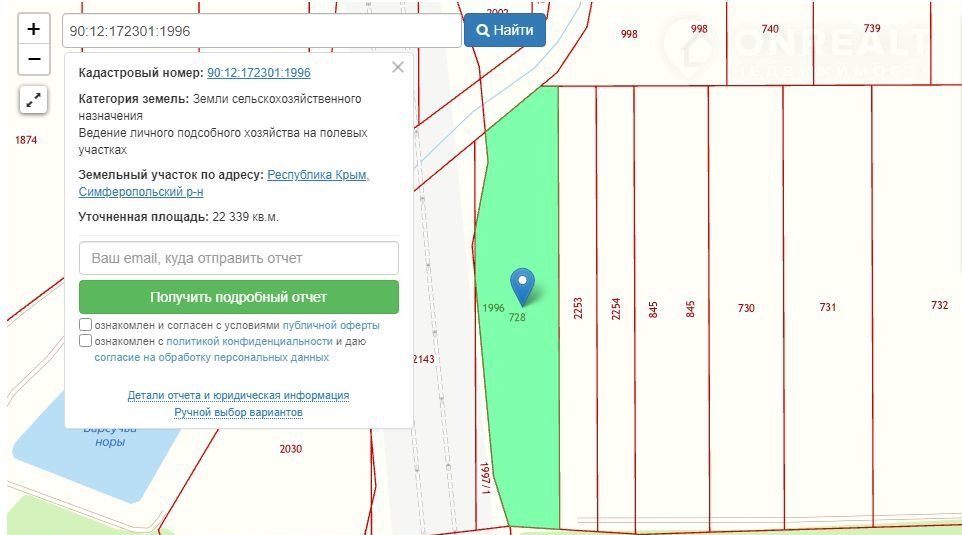The image size is (962, 535).
Task: Zoom in on the map
Action: pyautogui.click(x=34, y=29)
